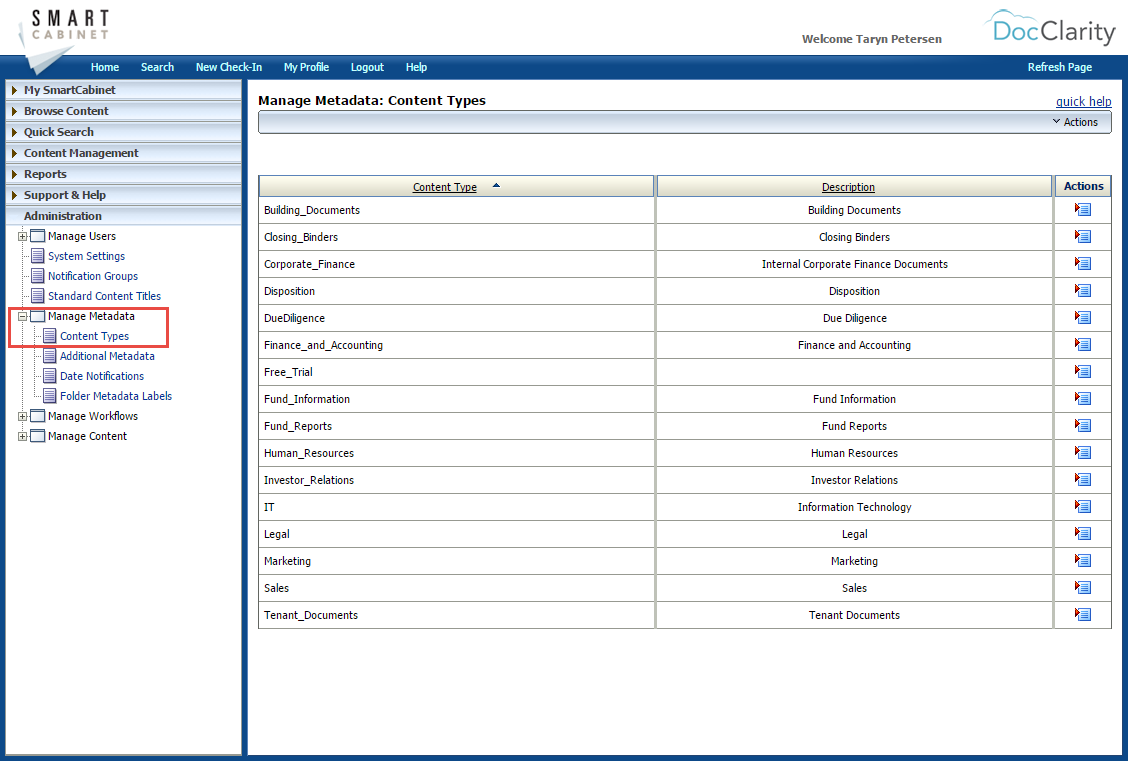
Task: Expand the Manage Users tree node
Action: click(23, 236)
